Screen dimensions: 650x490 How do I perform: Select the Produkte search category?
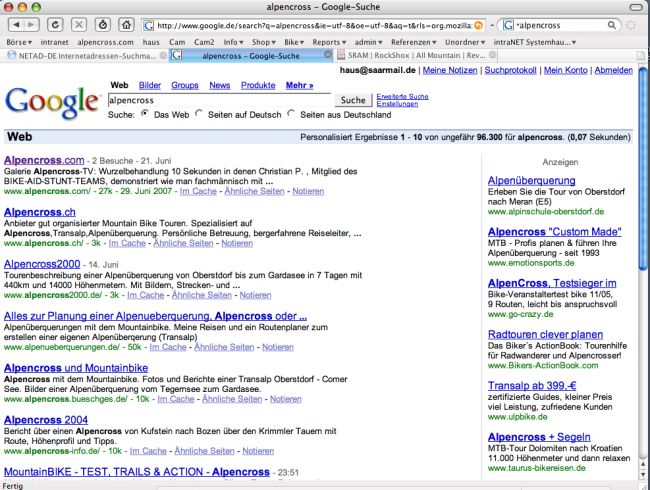(x=258, y=85)
